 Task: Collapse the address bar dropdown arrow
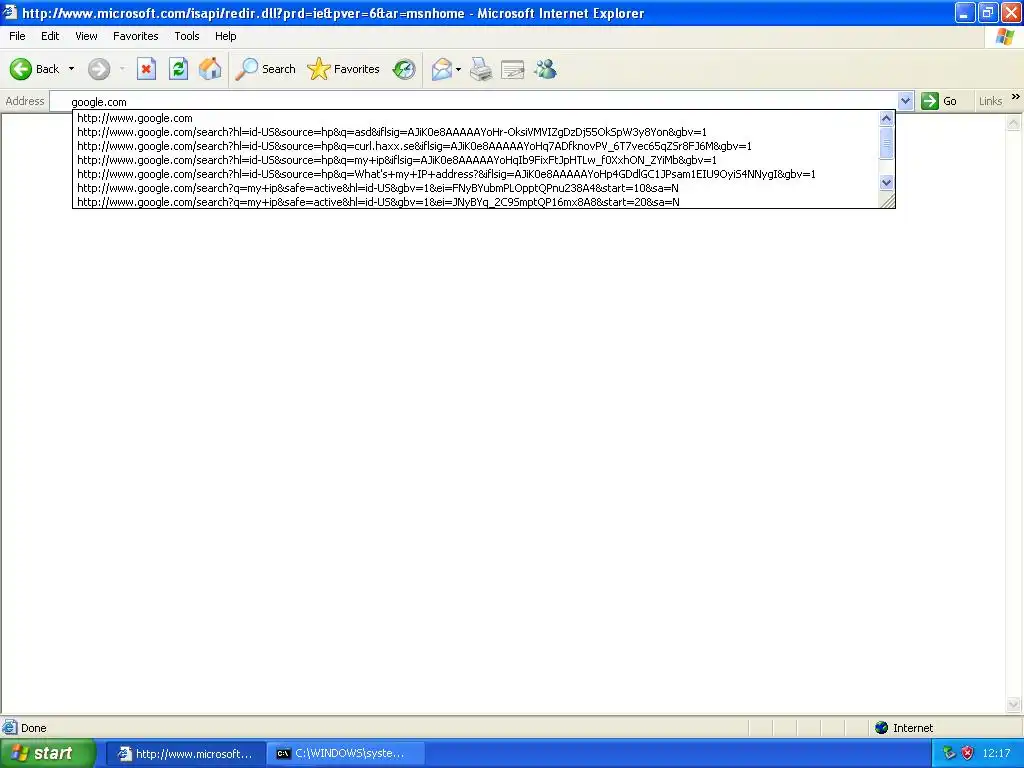[905, 101]
